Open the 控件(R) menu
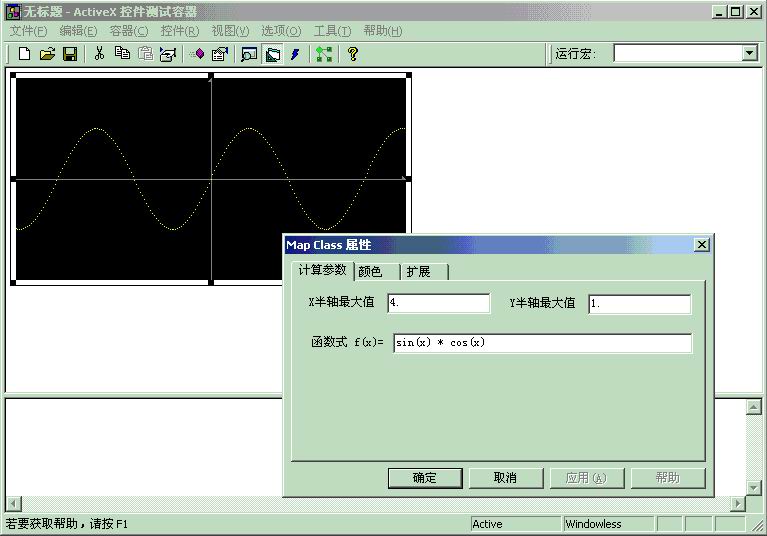This screenshot has width=767, height=536. point(180,31)
